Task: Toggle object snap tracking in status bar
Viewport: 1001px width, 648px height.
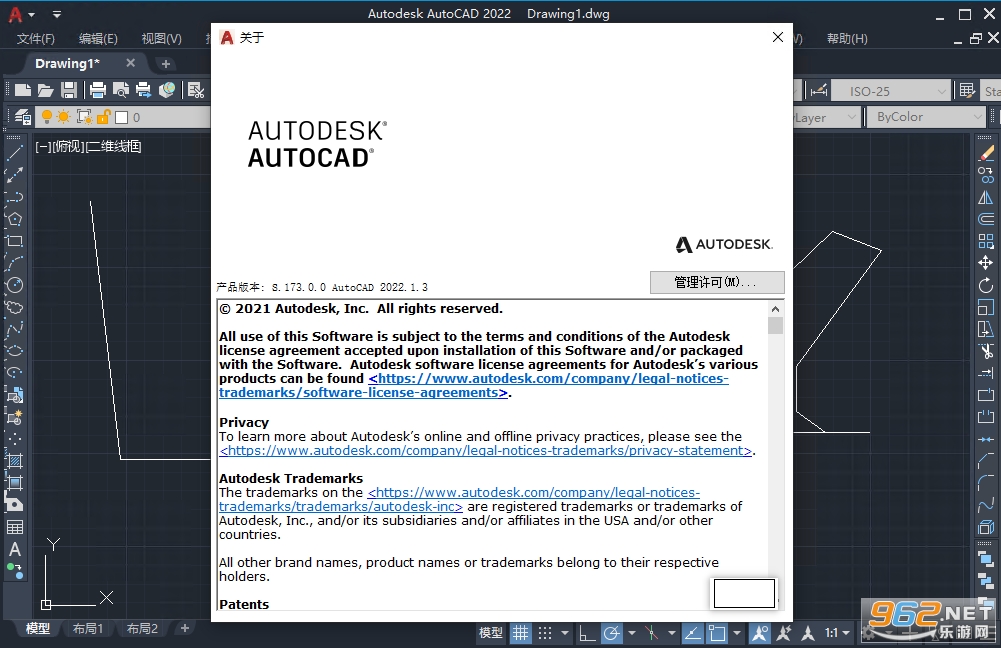Action: coord(693,633)
